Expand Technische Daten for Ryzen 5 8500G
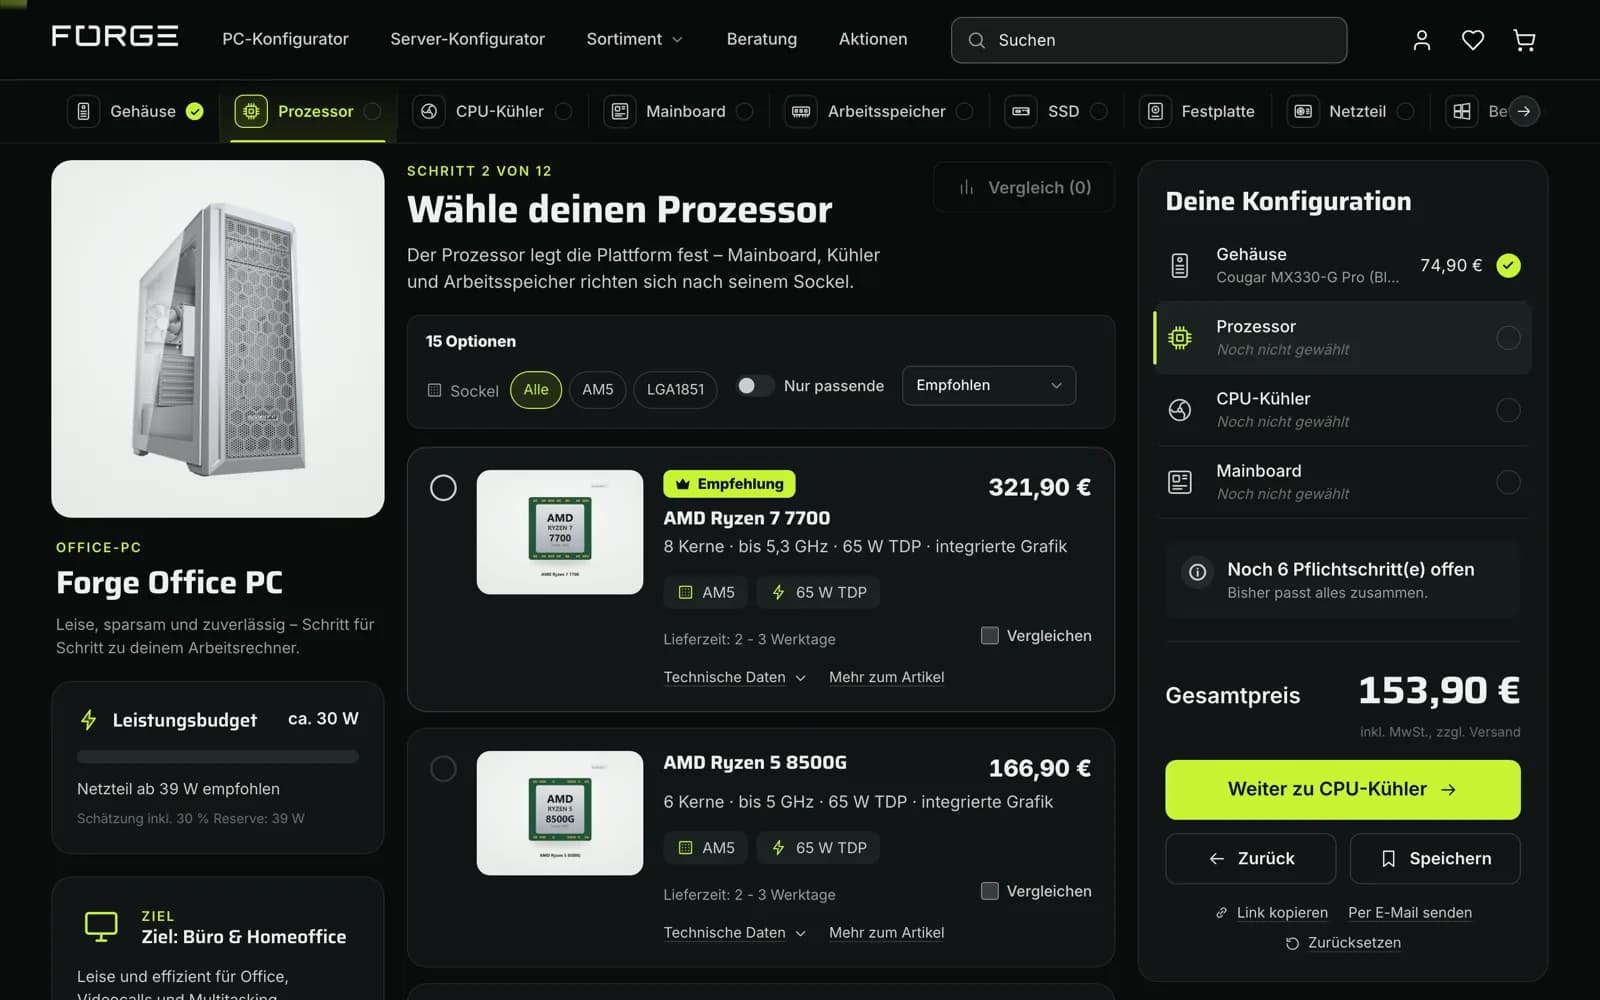1600x1000 pixels. (734, 932)
